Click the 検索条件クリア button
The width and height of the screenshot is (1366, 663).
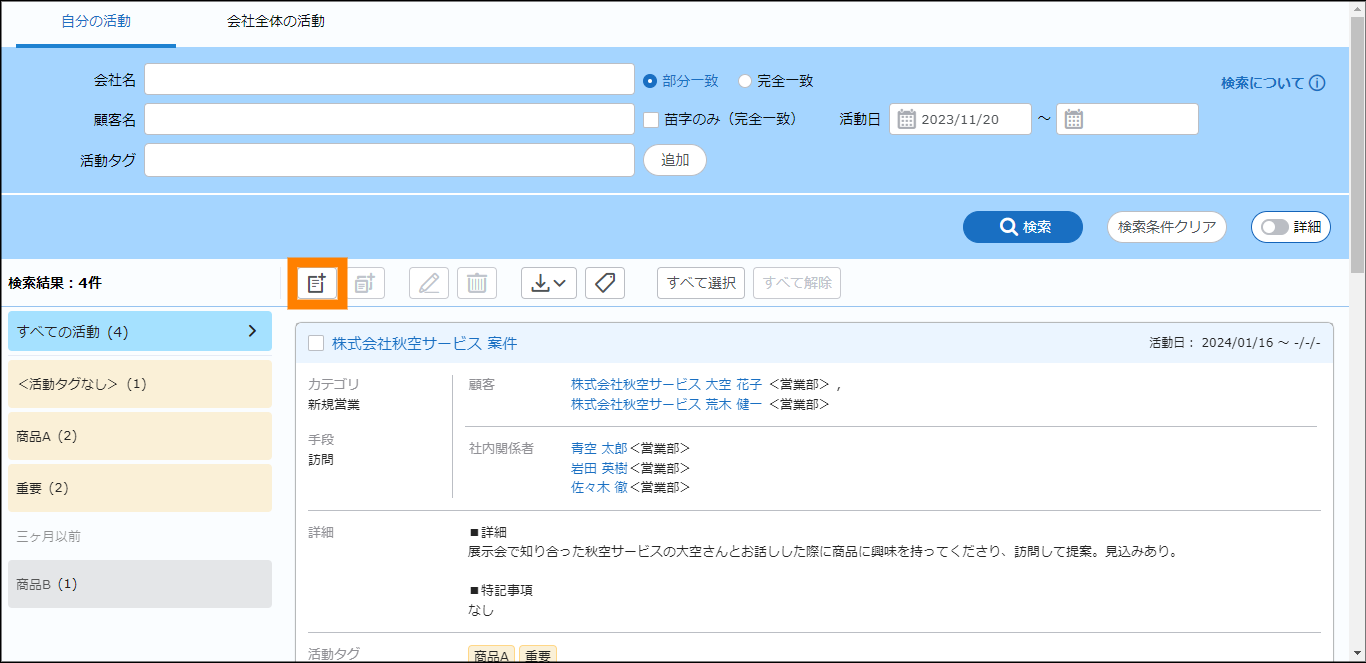coord(1167,227)
